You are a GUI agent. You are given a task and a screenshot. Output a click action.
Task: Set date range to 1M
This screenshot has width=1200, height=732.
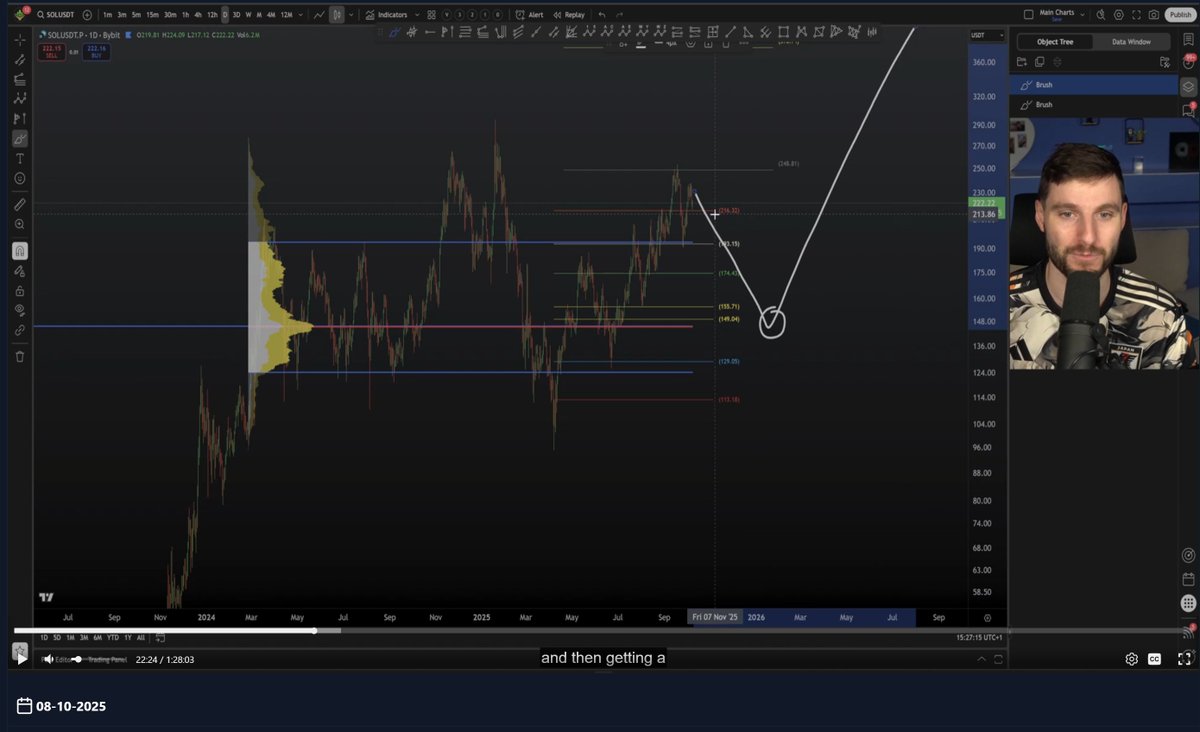point(70,637)
